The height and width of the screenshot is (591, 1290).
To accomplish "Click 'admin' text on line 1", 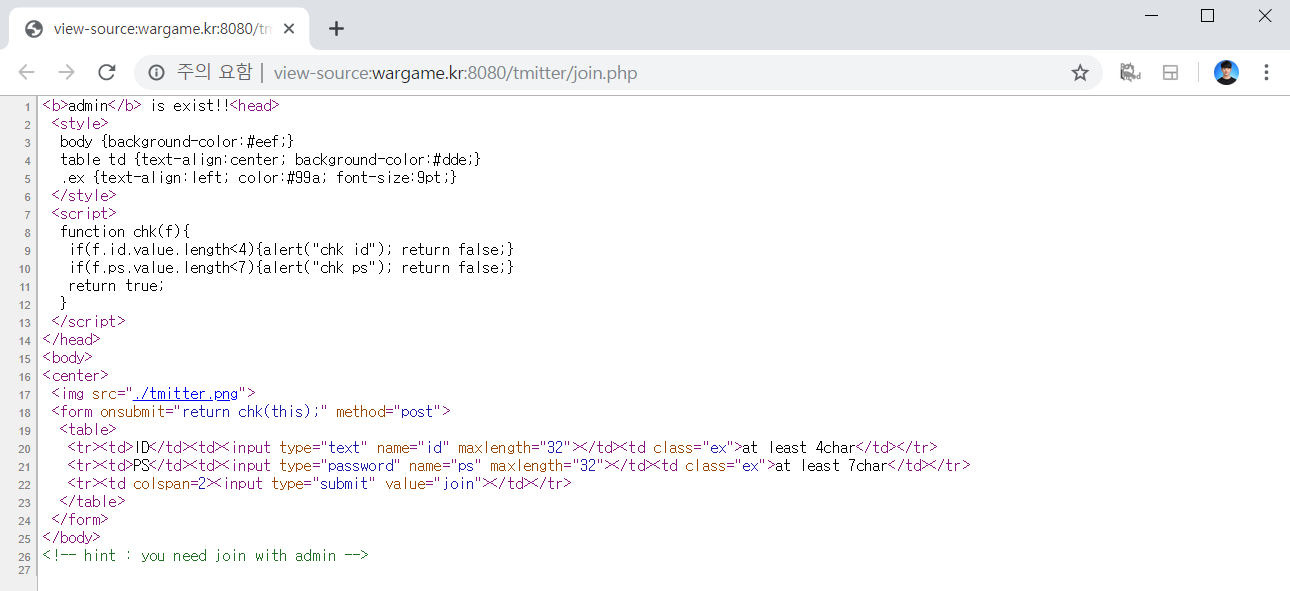I will point(88,105).
